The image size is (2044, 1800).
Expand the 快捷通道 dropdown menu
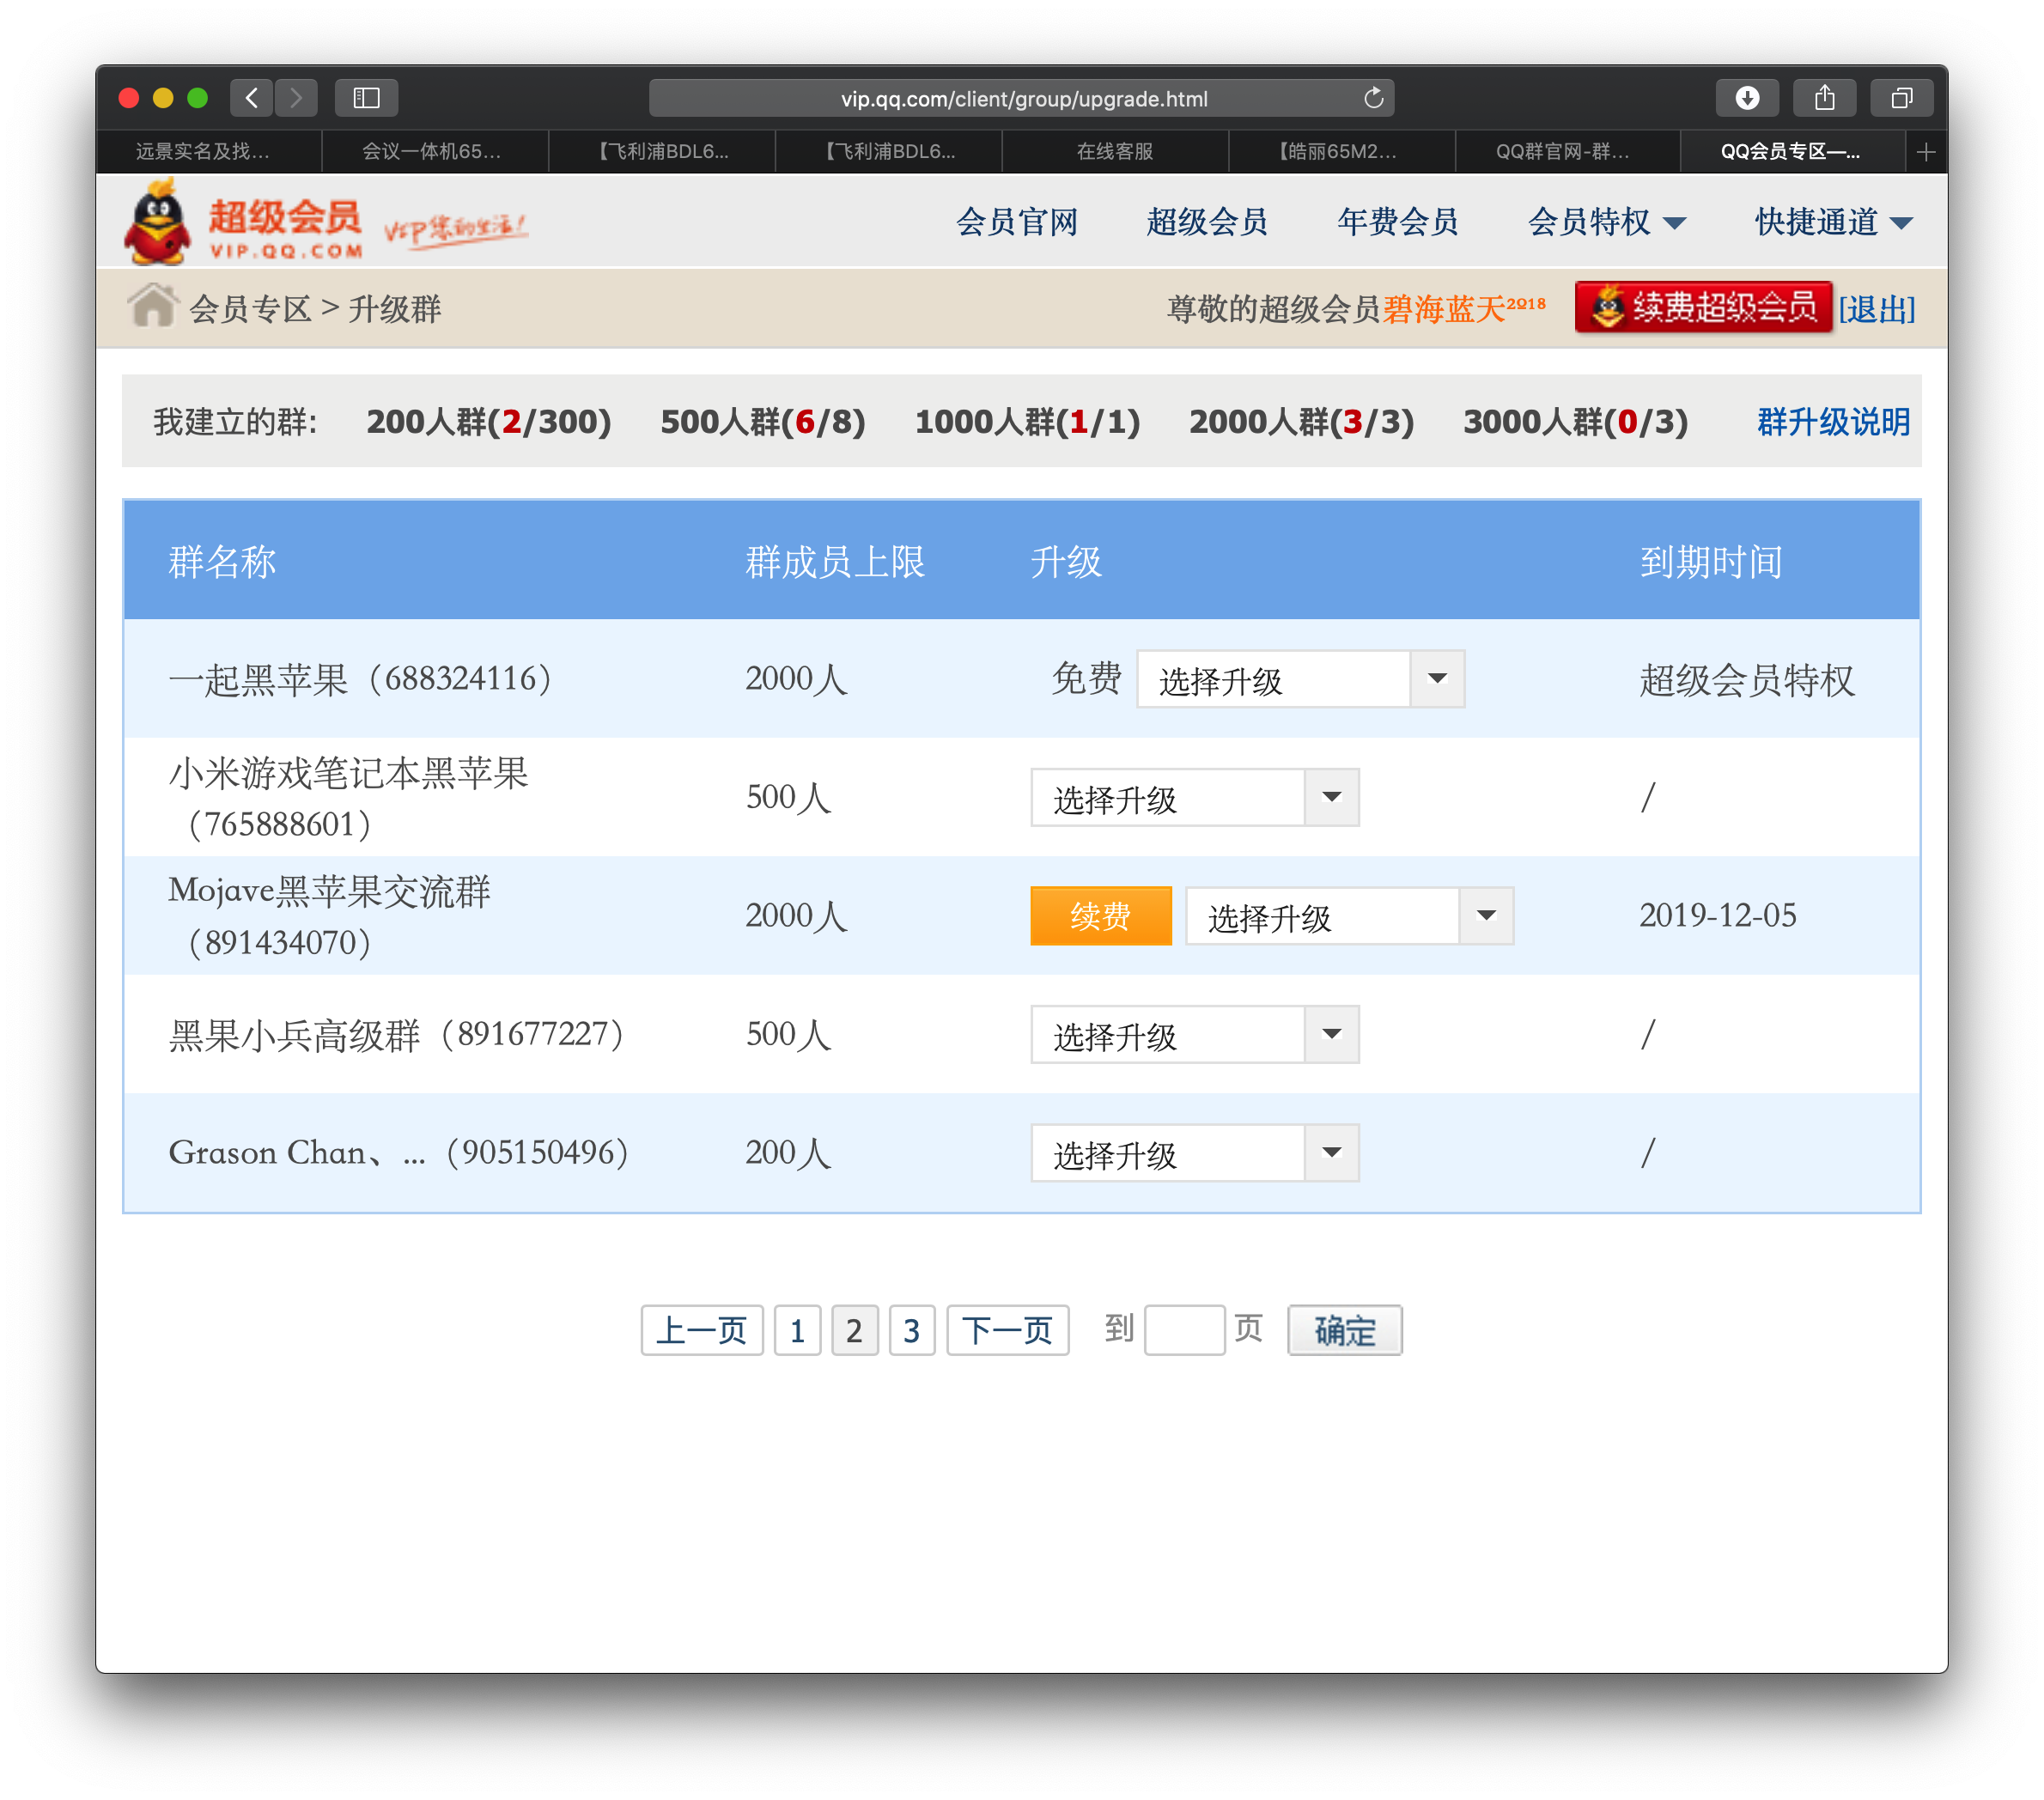[1834, 221]
